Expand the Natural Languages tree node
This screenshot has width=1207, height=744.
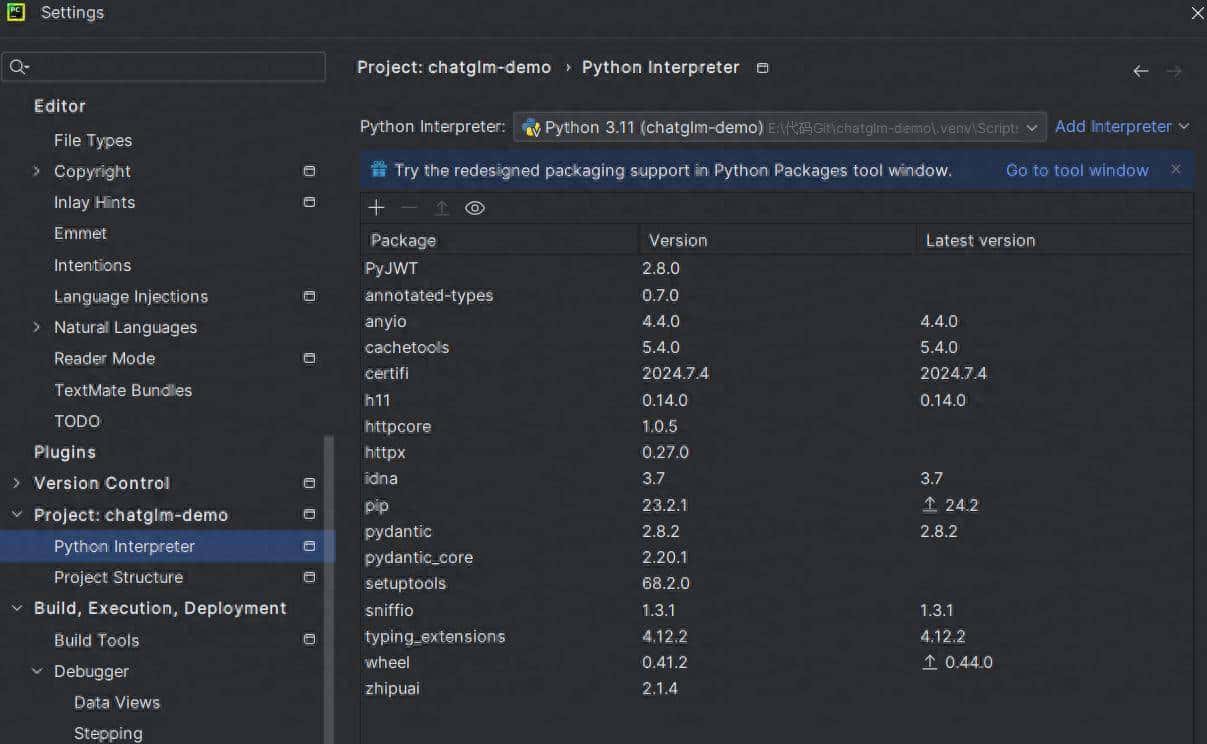[x=37, y=327]
